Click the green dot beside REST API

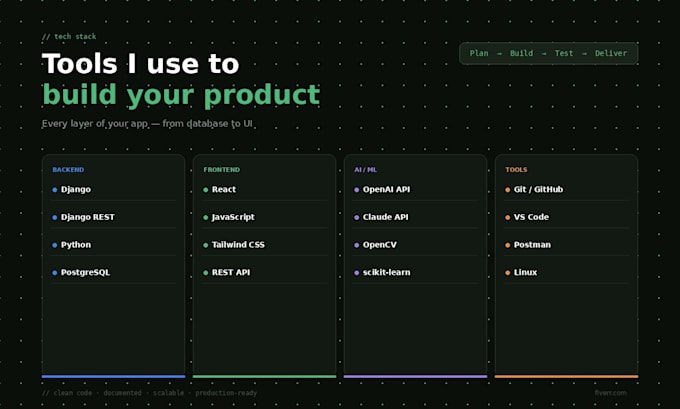pyautogui.click(x=206, y=273)
